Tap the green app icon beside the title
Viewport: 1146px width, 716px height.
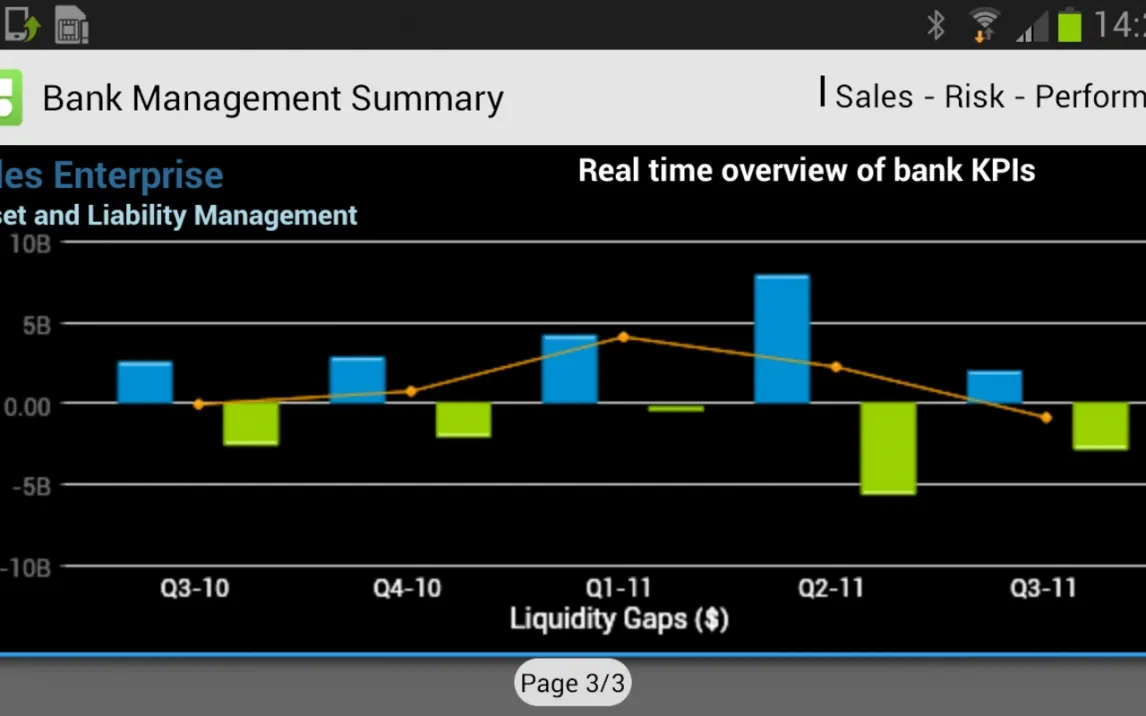click(x=10, y=98)
